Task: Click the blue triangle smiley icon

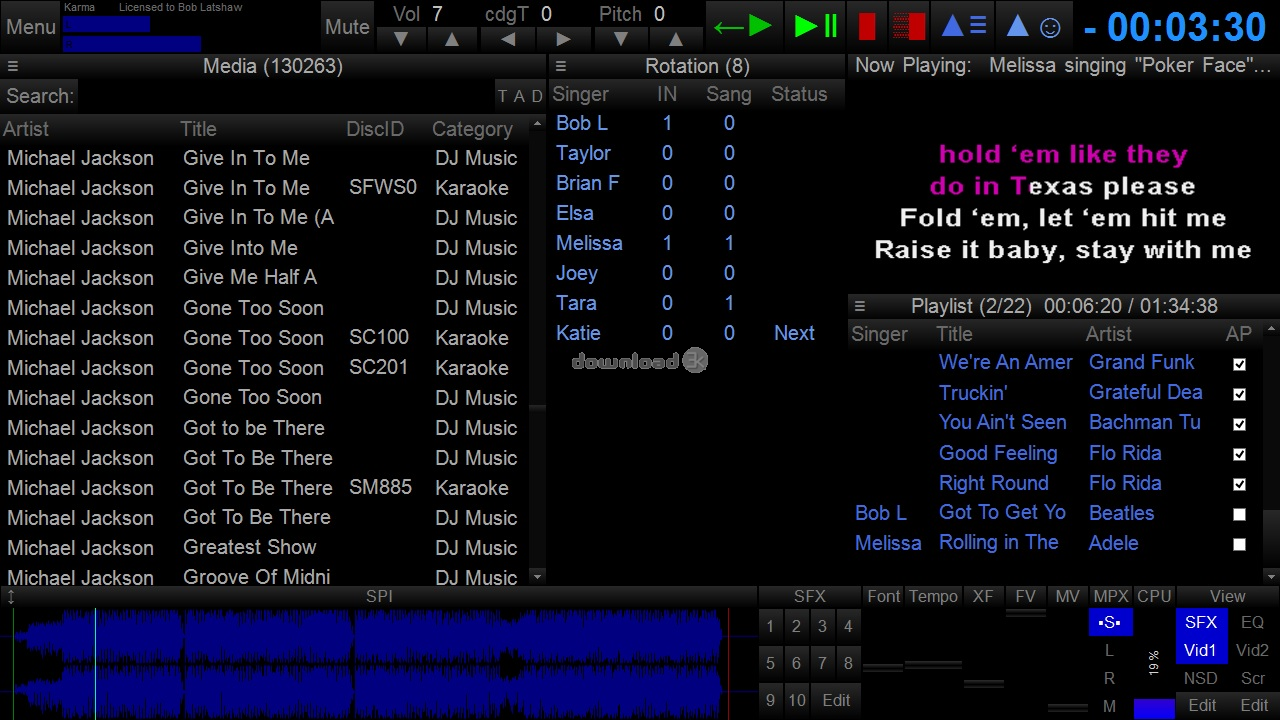Action: pyautogui.click(x=1033, y=27)
